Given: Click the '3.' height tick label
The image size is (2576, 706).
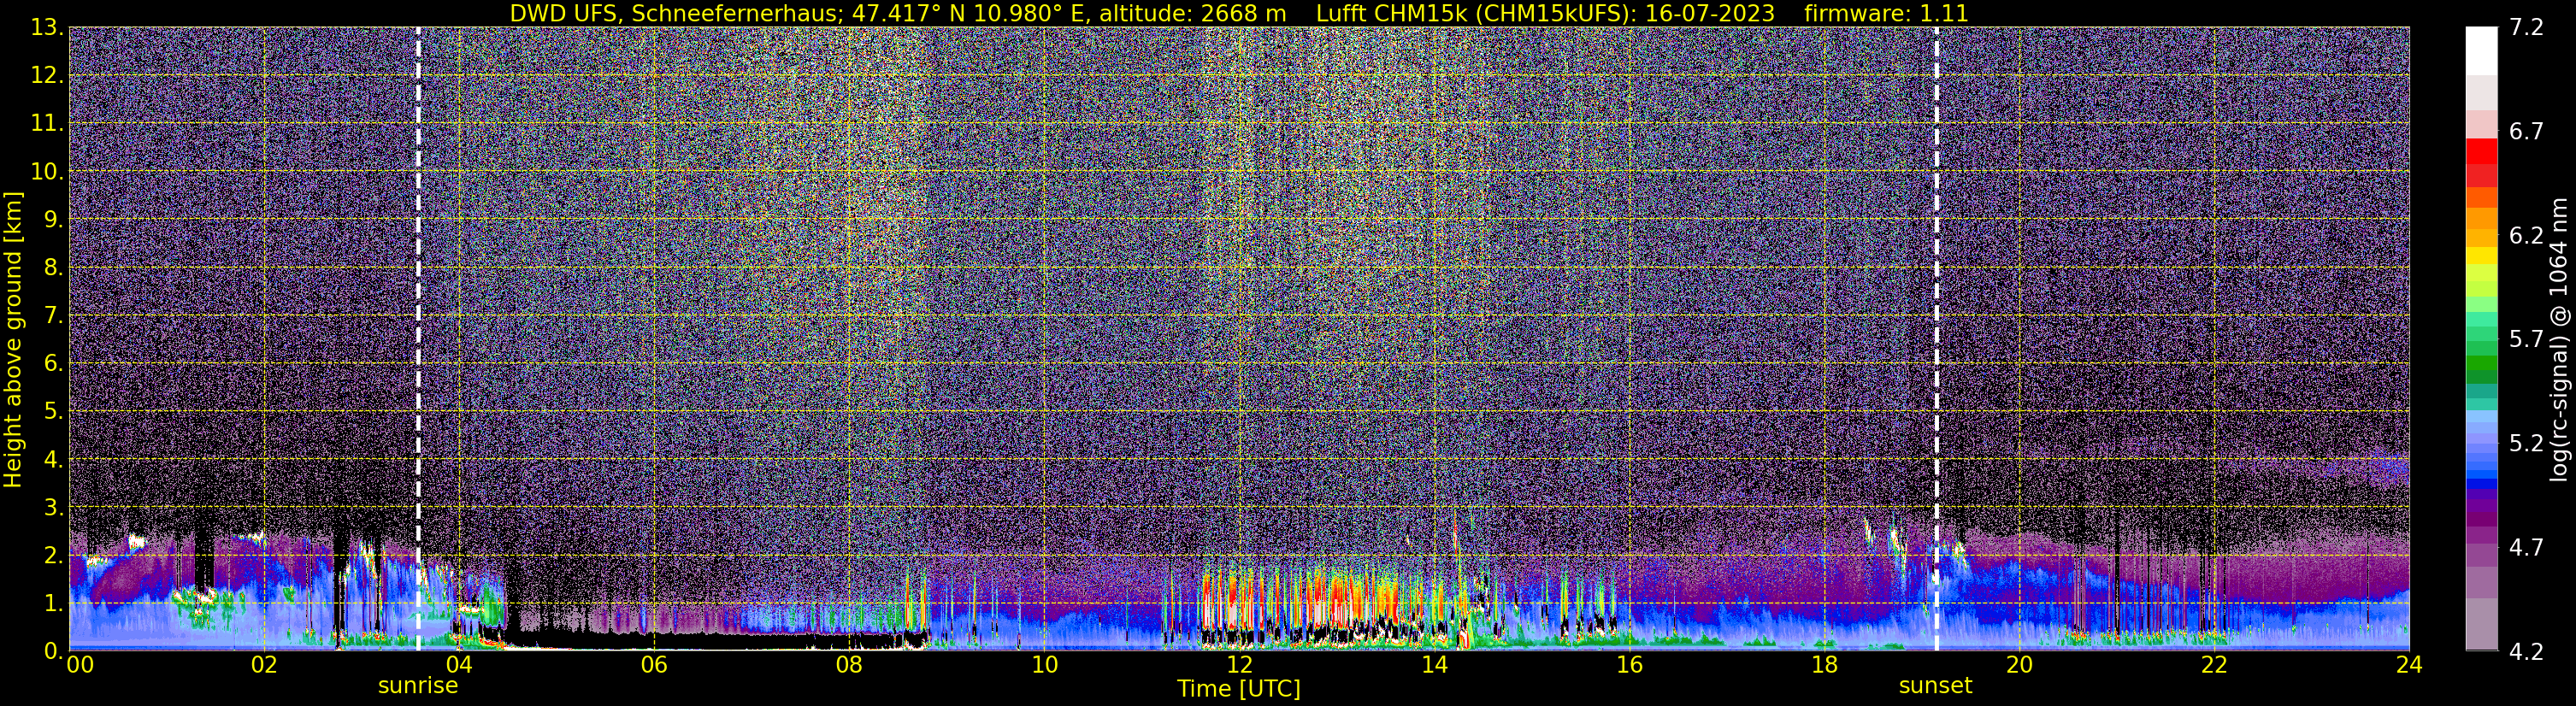Looking at the screenshot, I should click(x=54, y=508).
